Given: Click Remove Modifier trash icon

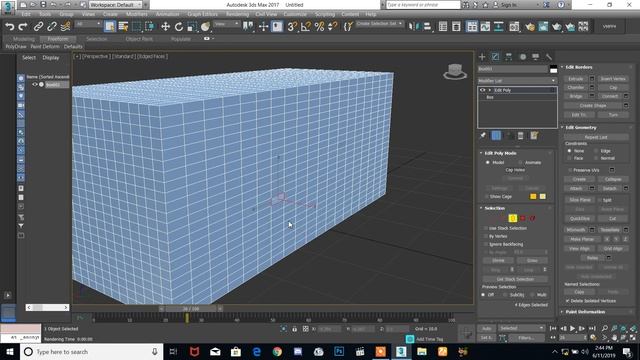Looking at the screenshot, I should pos(520,136).
